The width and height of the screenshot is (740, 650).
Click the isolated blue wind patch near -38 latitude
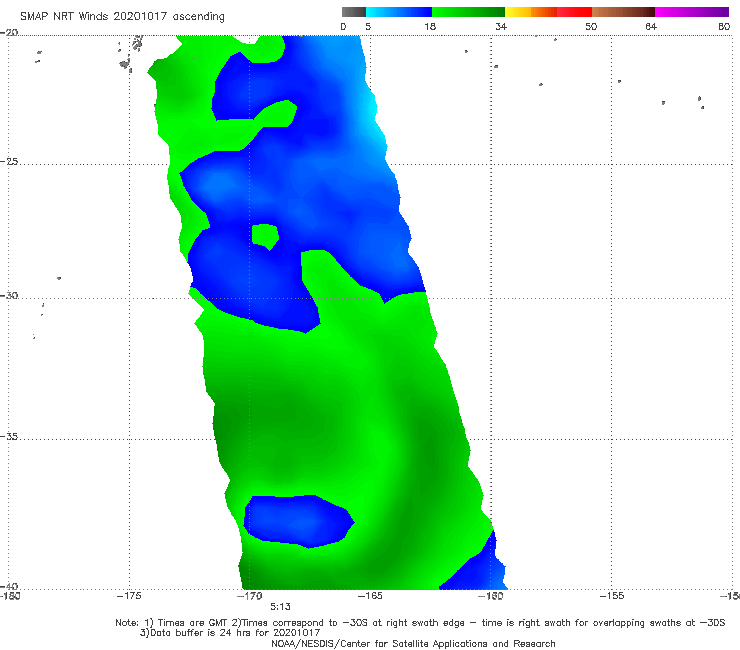pyautogui.click(x=297, y=521)
